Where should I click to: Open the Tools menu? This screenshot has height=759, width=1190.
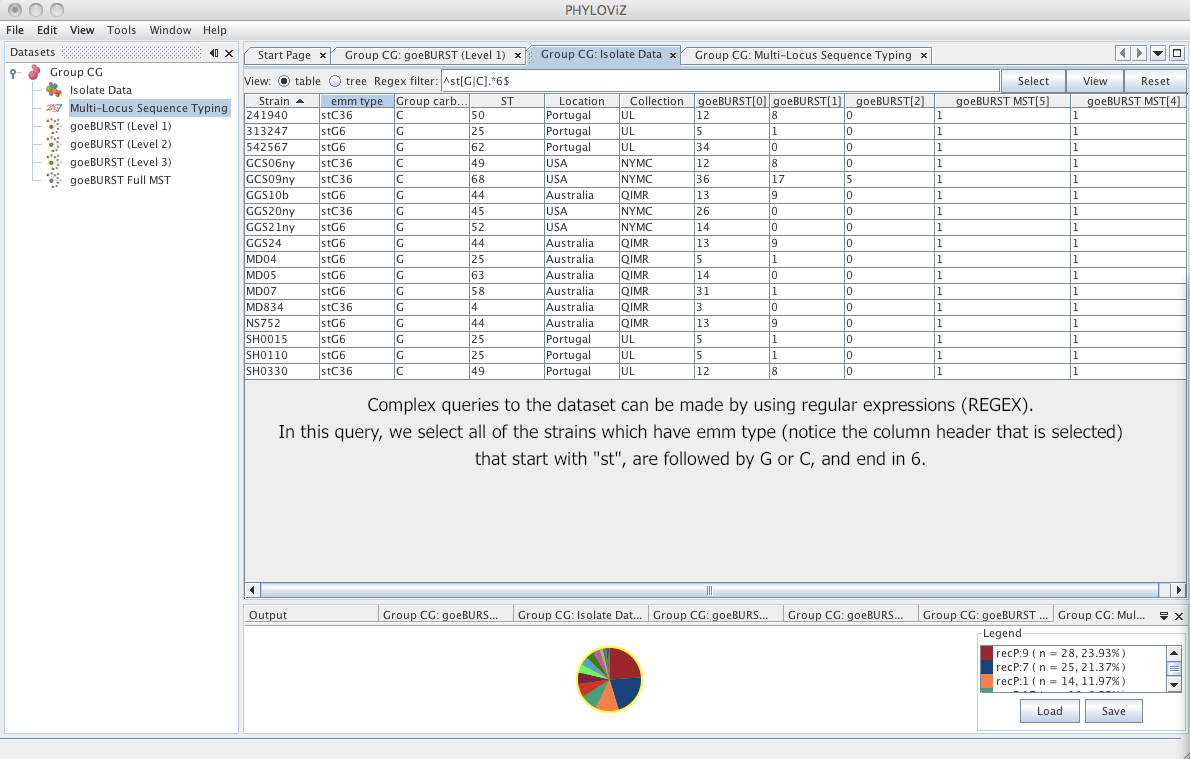pos(121,30)
